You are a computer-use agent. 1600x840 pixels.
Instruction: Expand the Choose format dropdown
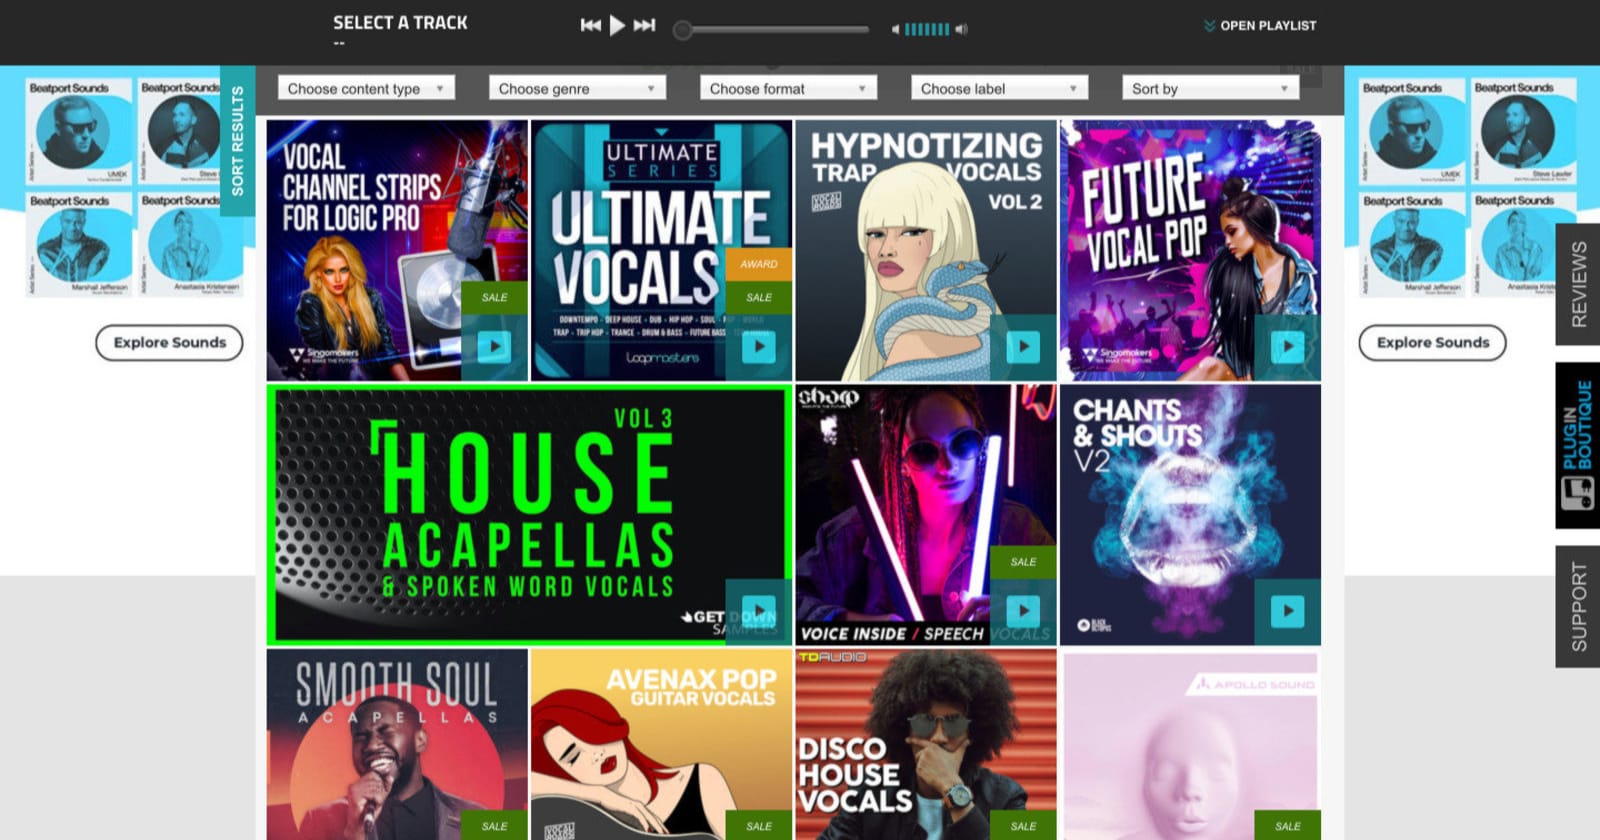[788, 88]
